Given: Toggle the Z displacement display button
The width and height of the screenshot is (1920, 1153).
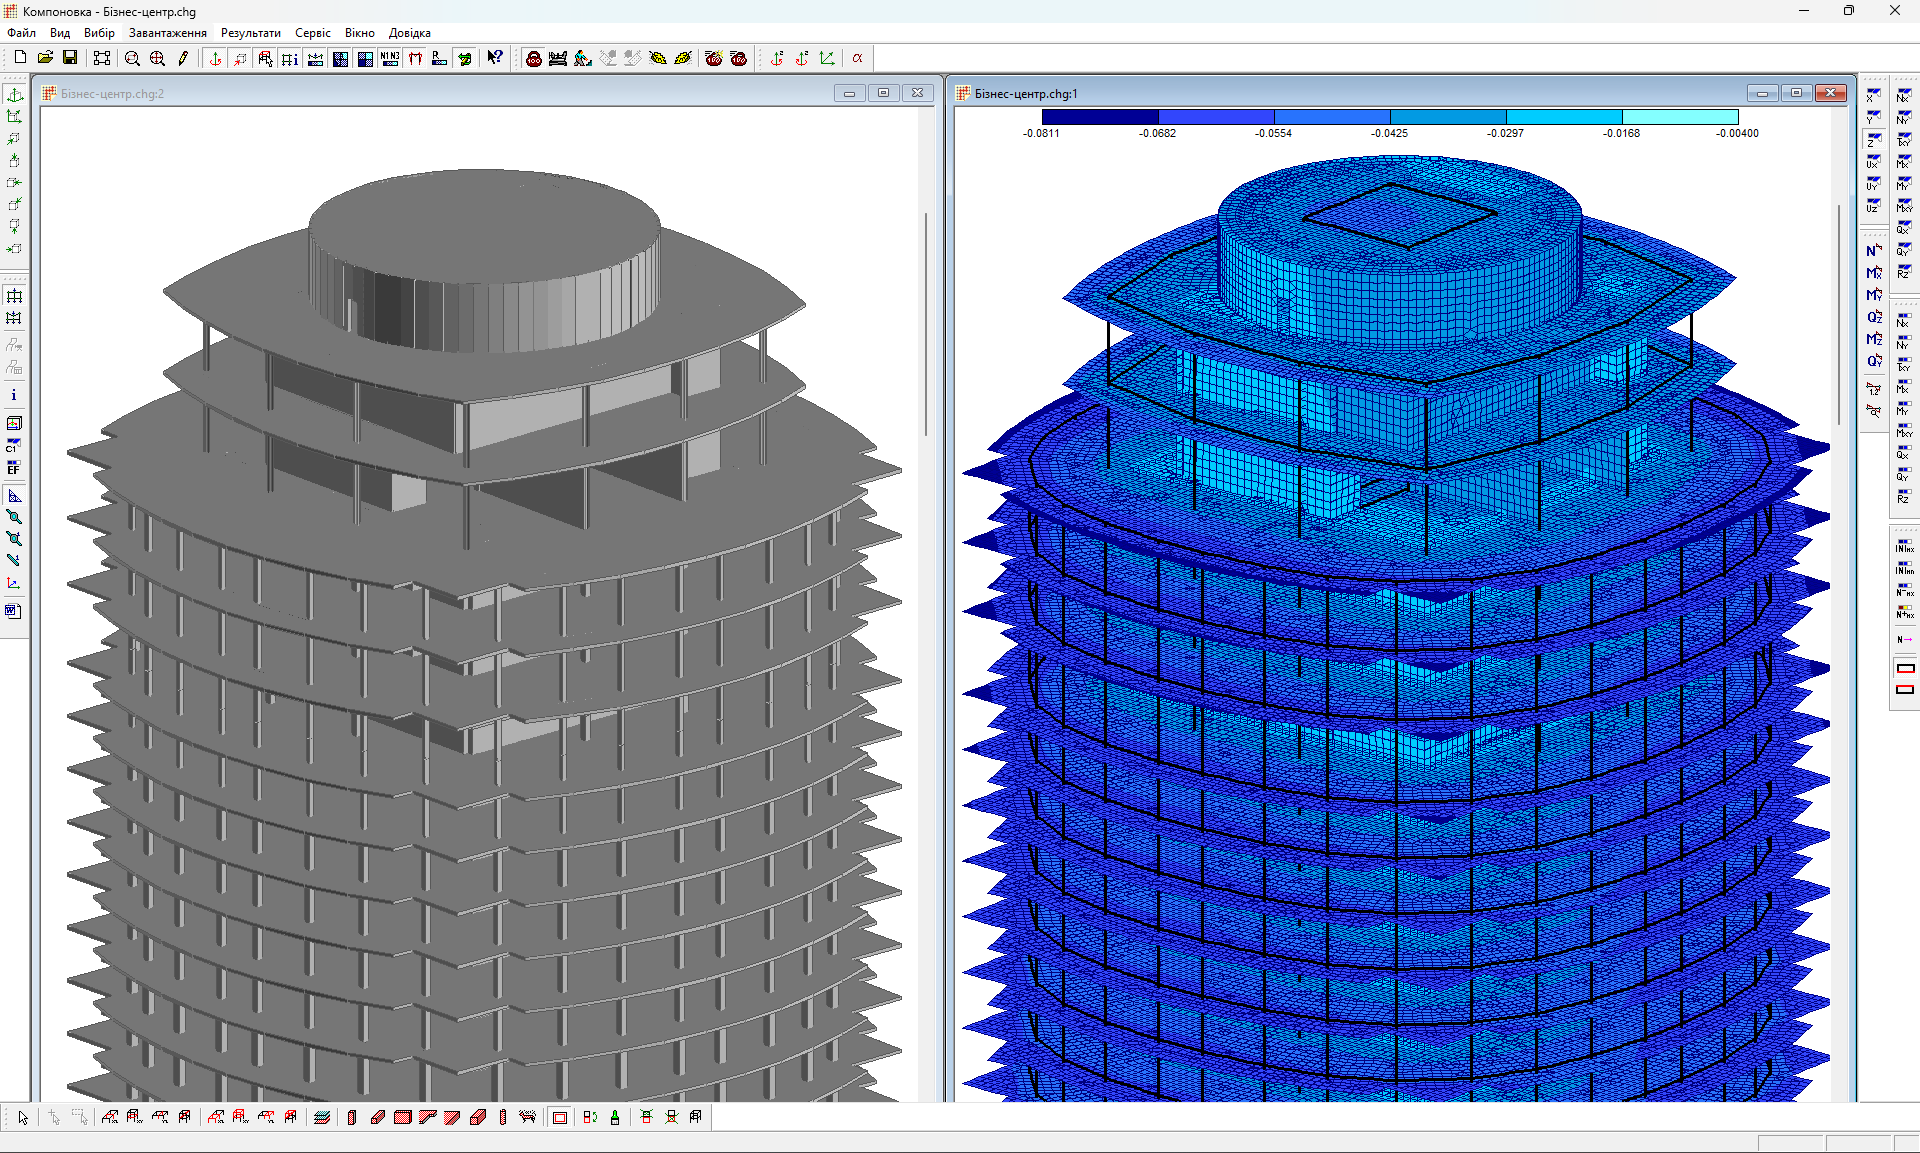Looking at the screenshot, I should pos(1873,141).
